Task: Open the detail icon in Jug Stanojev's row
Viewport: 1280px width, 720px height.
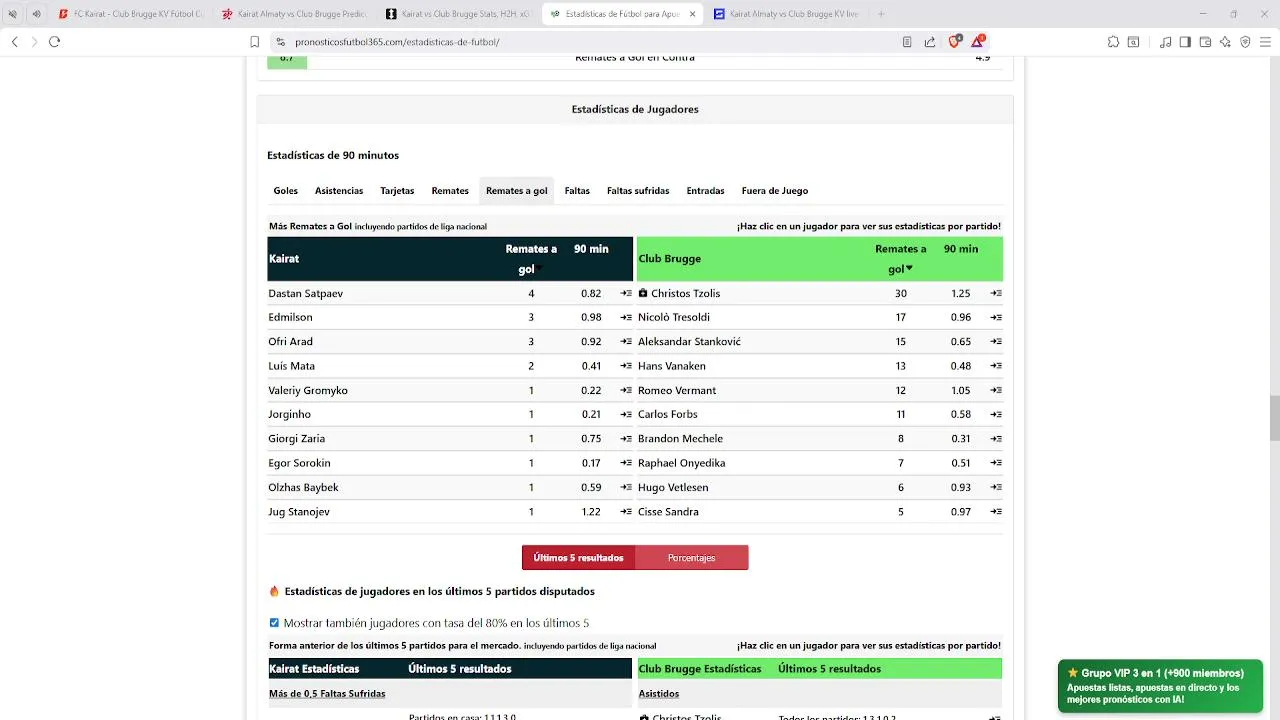Action: click(x=626, y=512)
